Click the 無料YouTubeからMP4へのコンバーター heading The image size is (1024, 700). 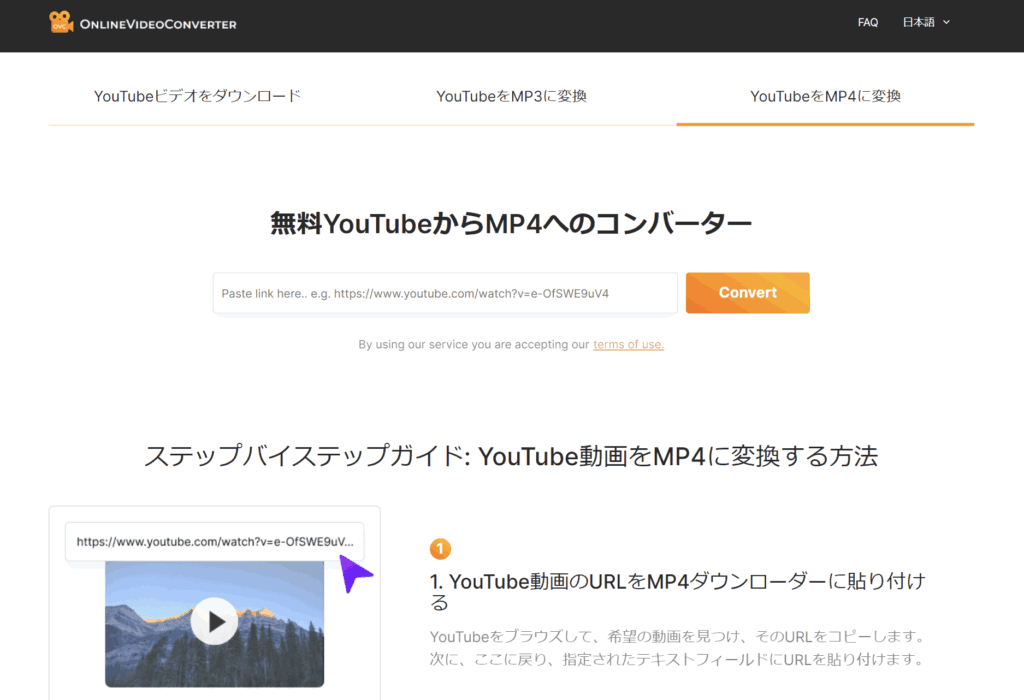tap(511, 223)
